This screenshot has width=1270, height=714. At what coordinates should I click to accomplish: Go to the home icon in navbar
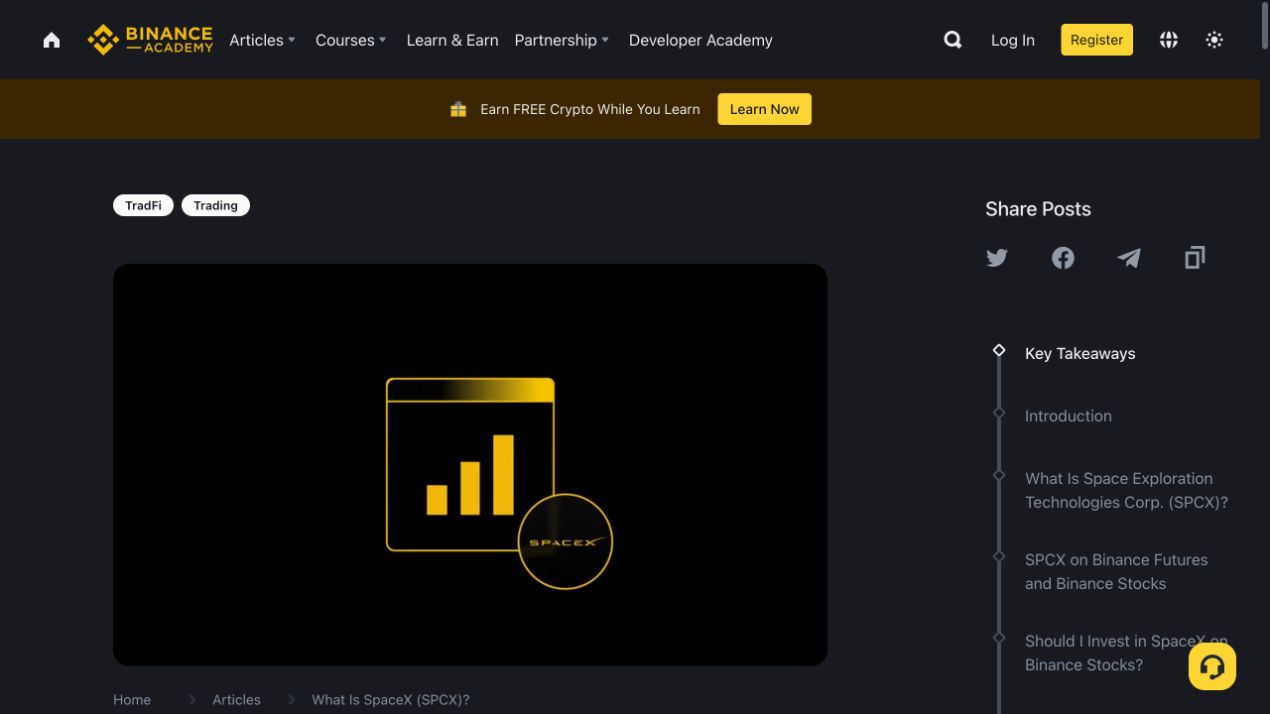pos(51,40)
